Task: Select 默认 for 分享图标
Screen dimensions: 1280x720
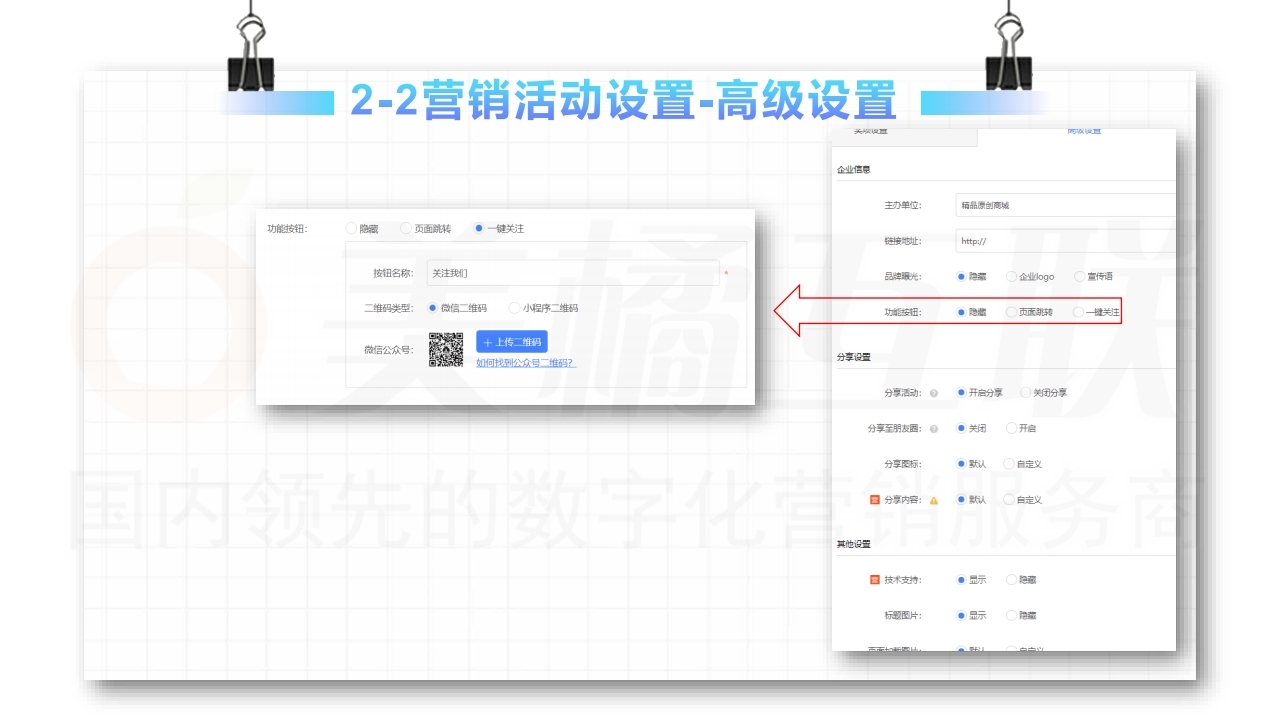Action: (962, 464)
